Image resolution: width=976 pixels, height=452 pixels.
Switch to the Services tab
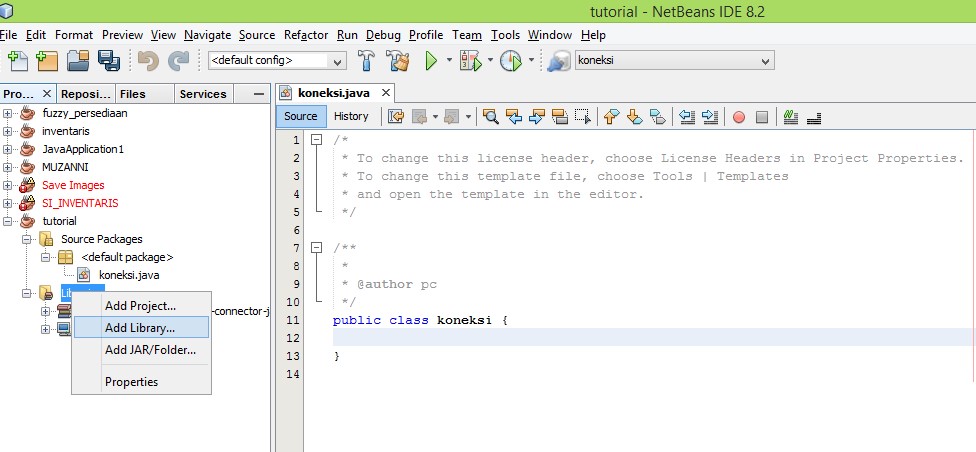coord(203,94)
